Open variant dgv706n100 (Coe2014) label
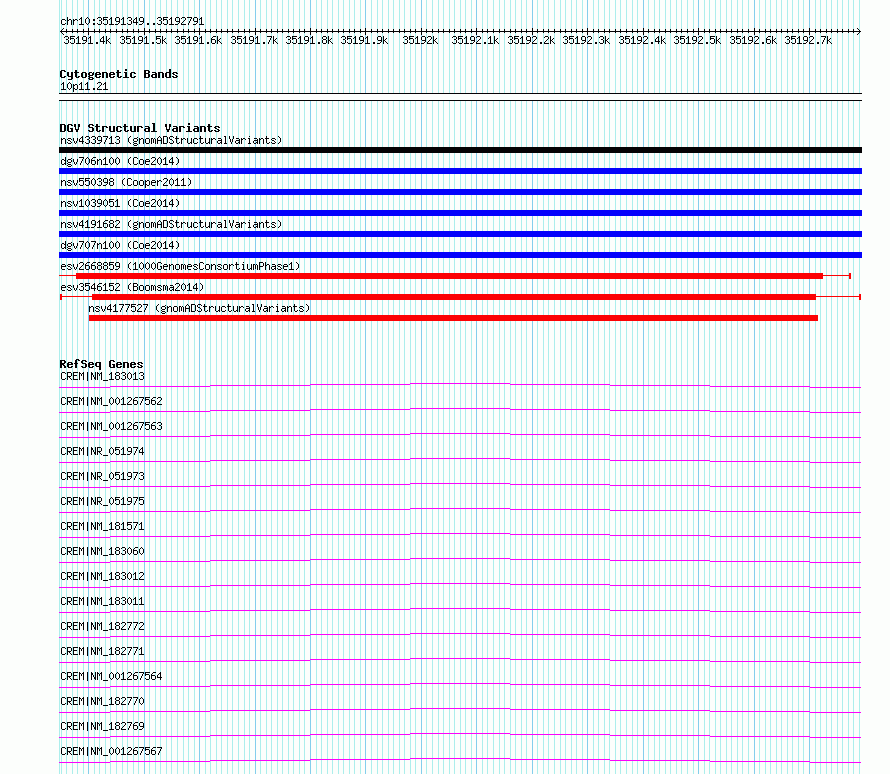The height and width of the screenshot is (774, 890). click(120, 161)
